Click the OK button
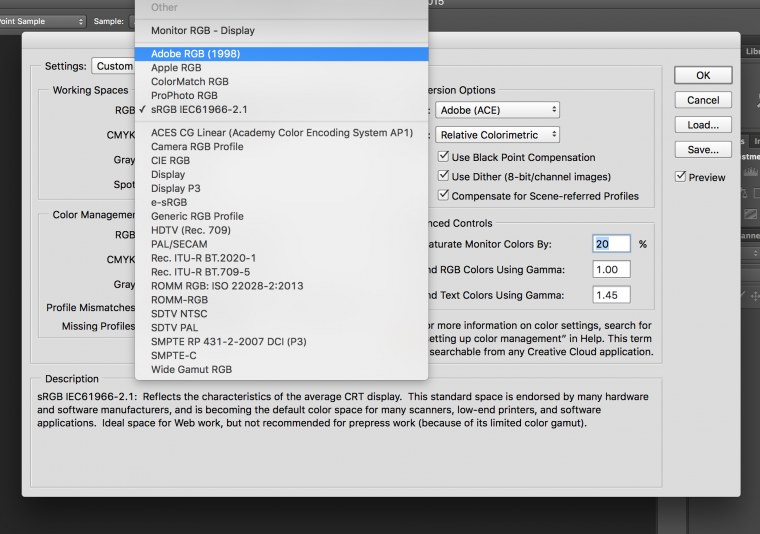 (703, 75)
